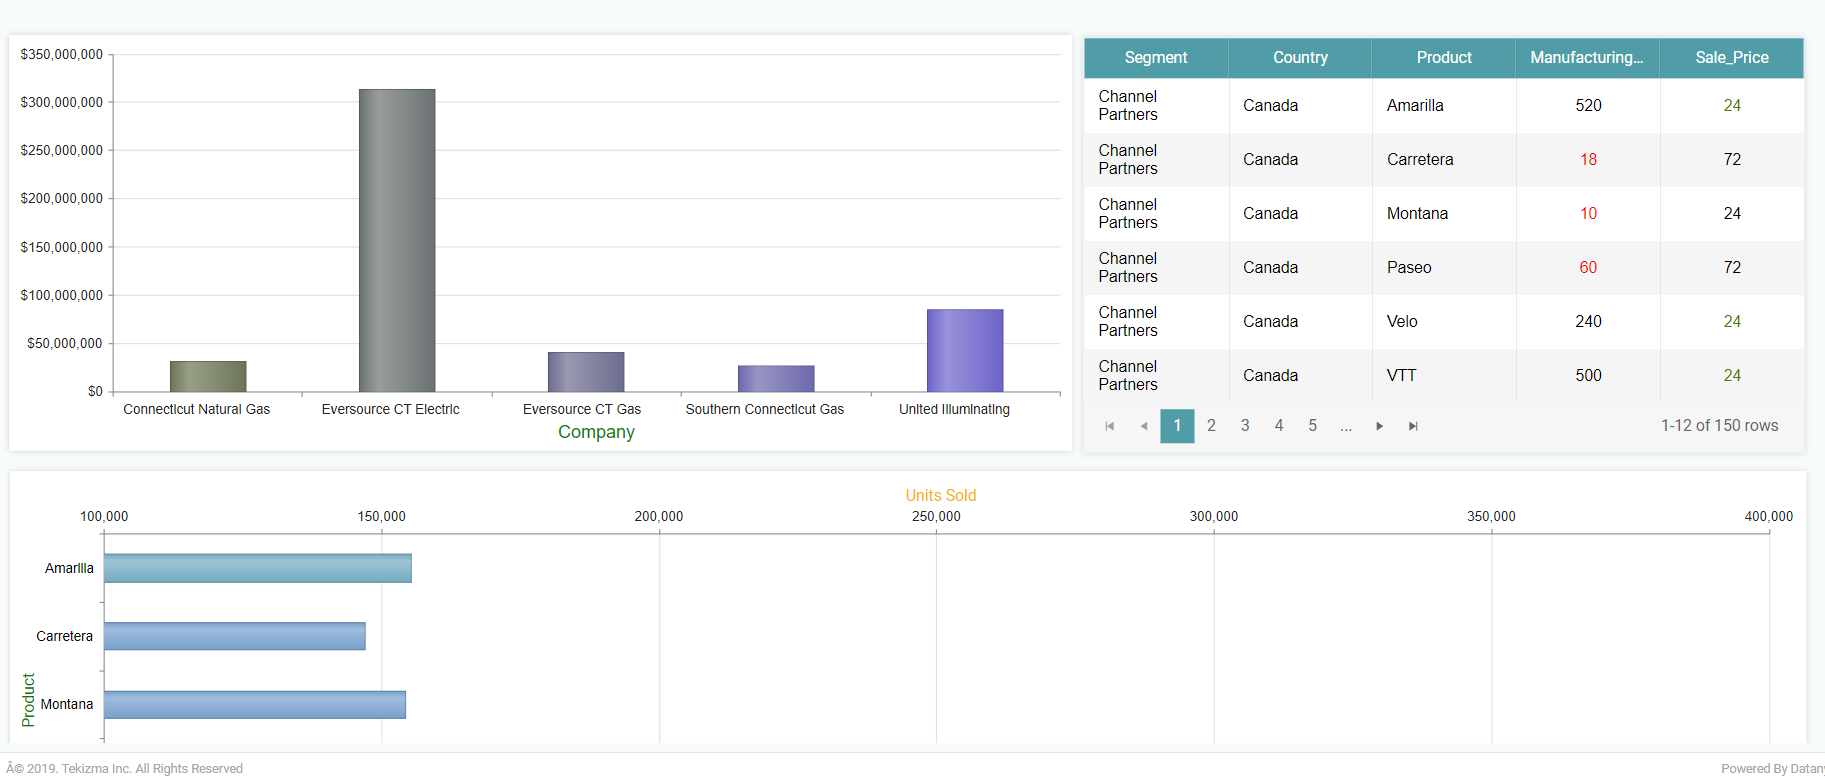Screen dimensions: 1825x778
Task: Select page 4 in the pager
Action: coord(1278,426)
